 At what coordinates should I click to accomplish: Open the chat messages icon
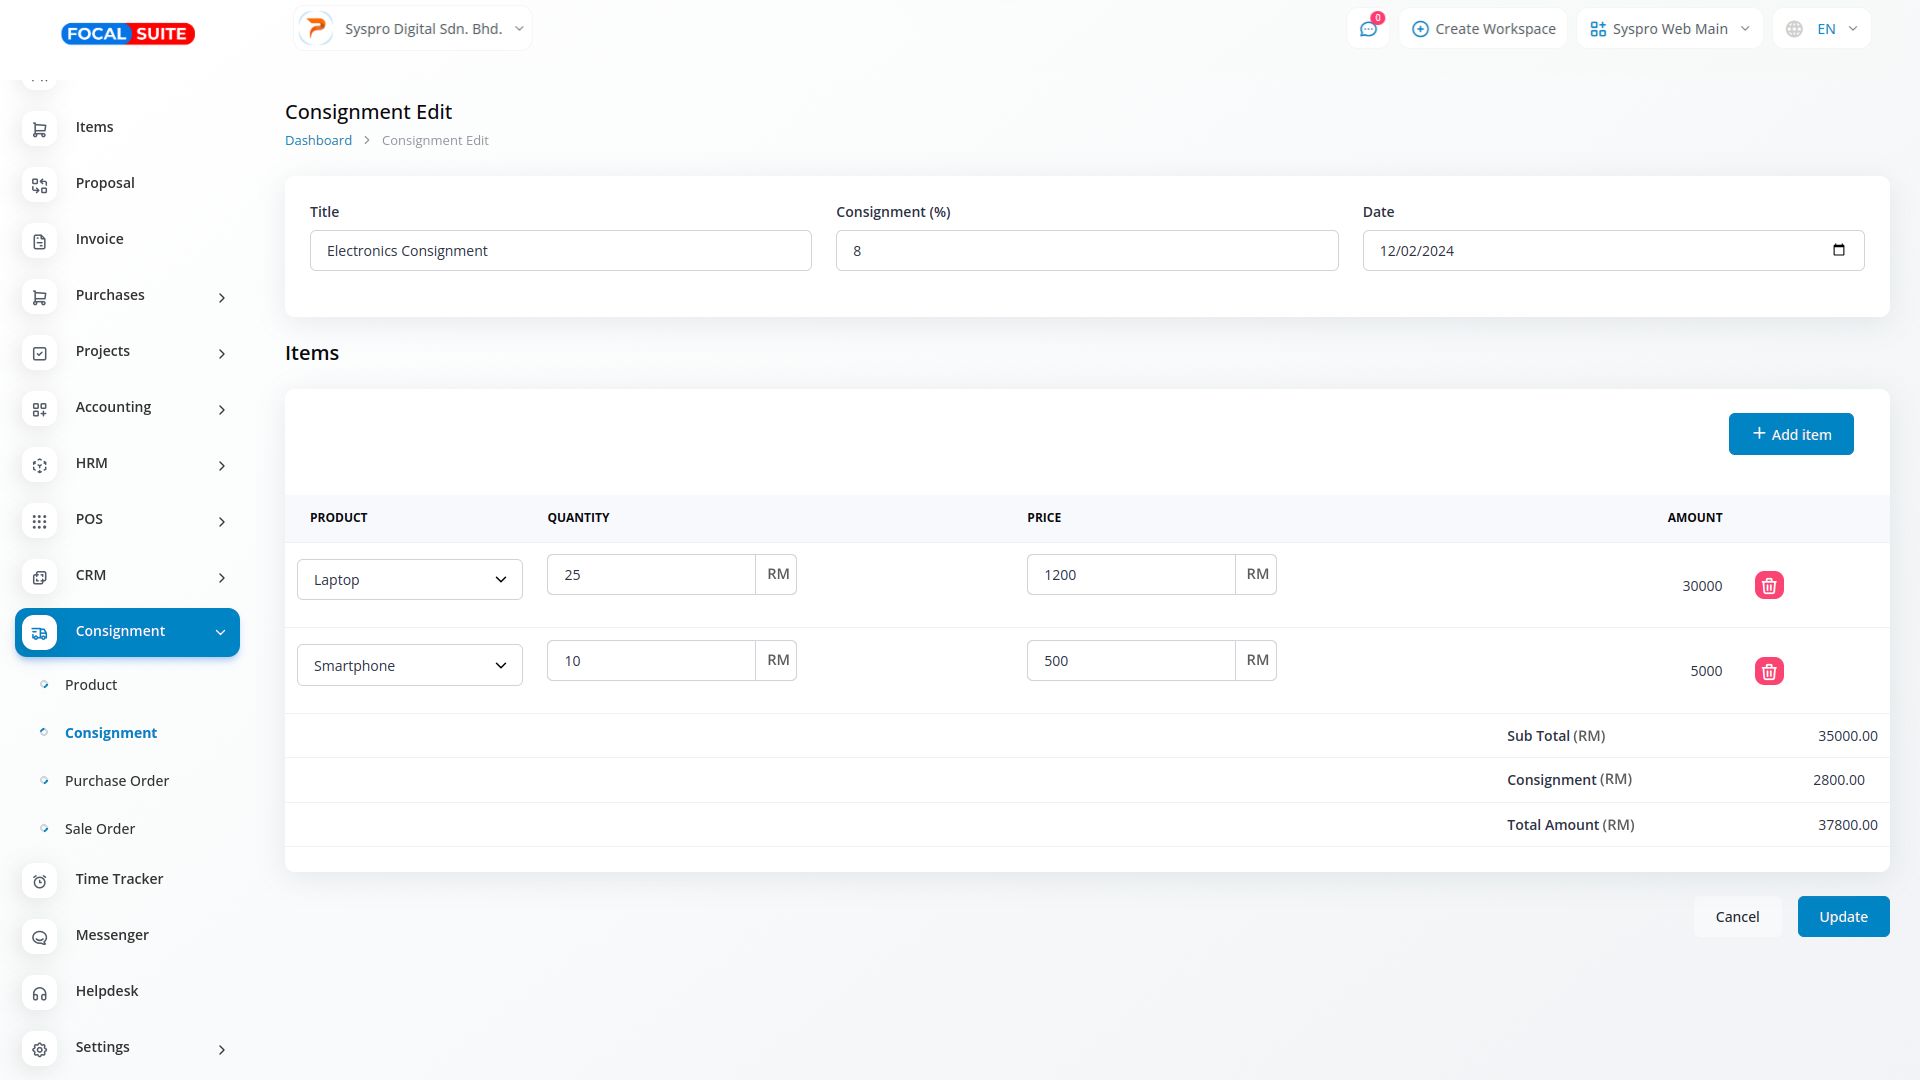1368,29
